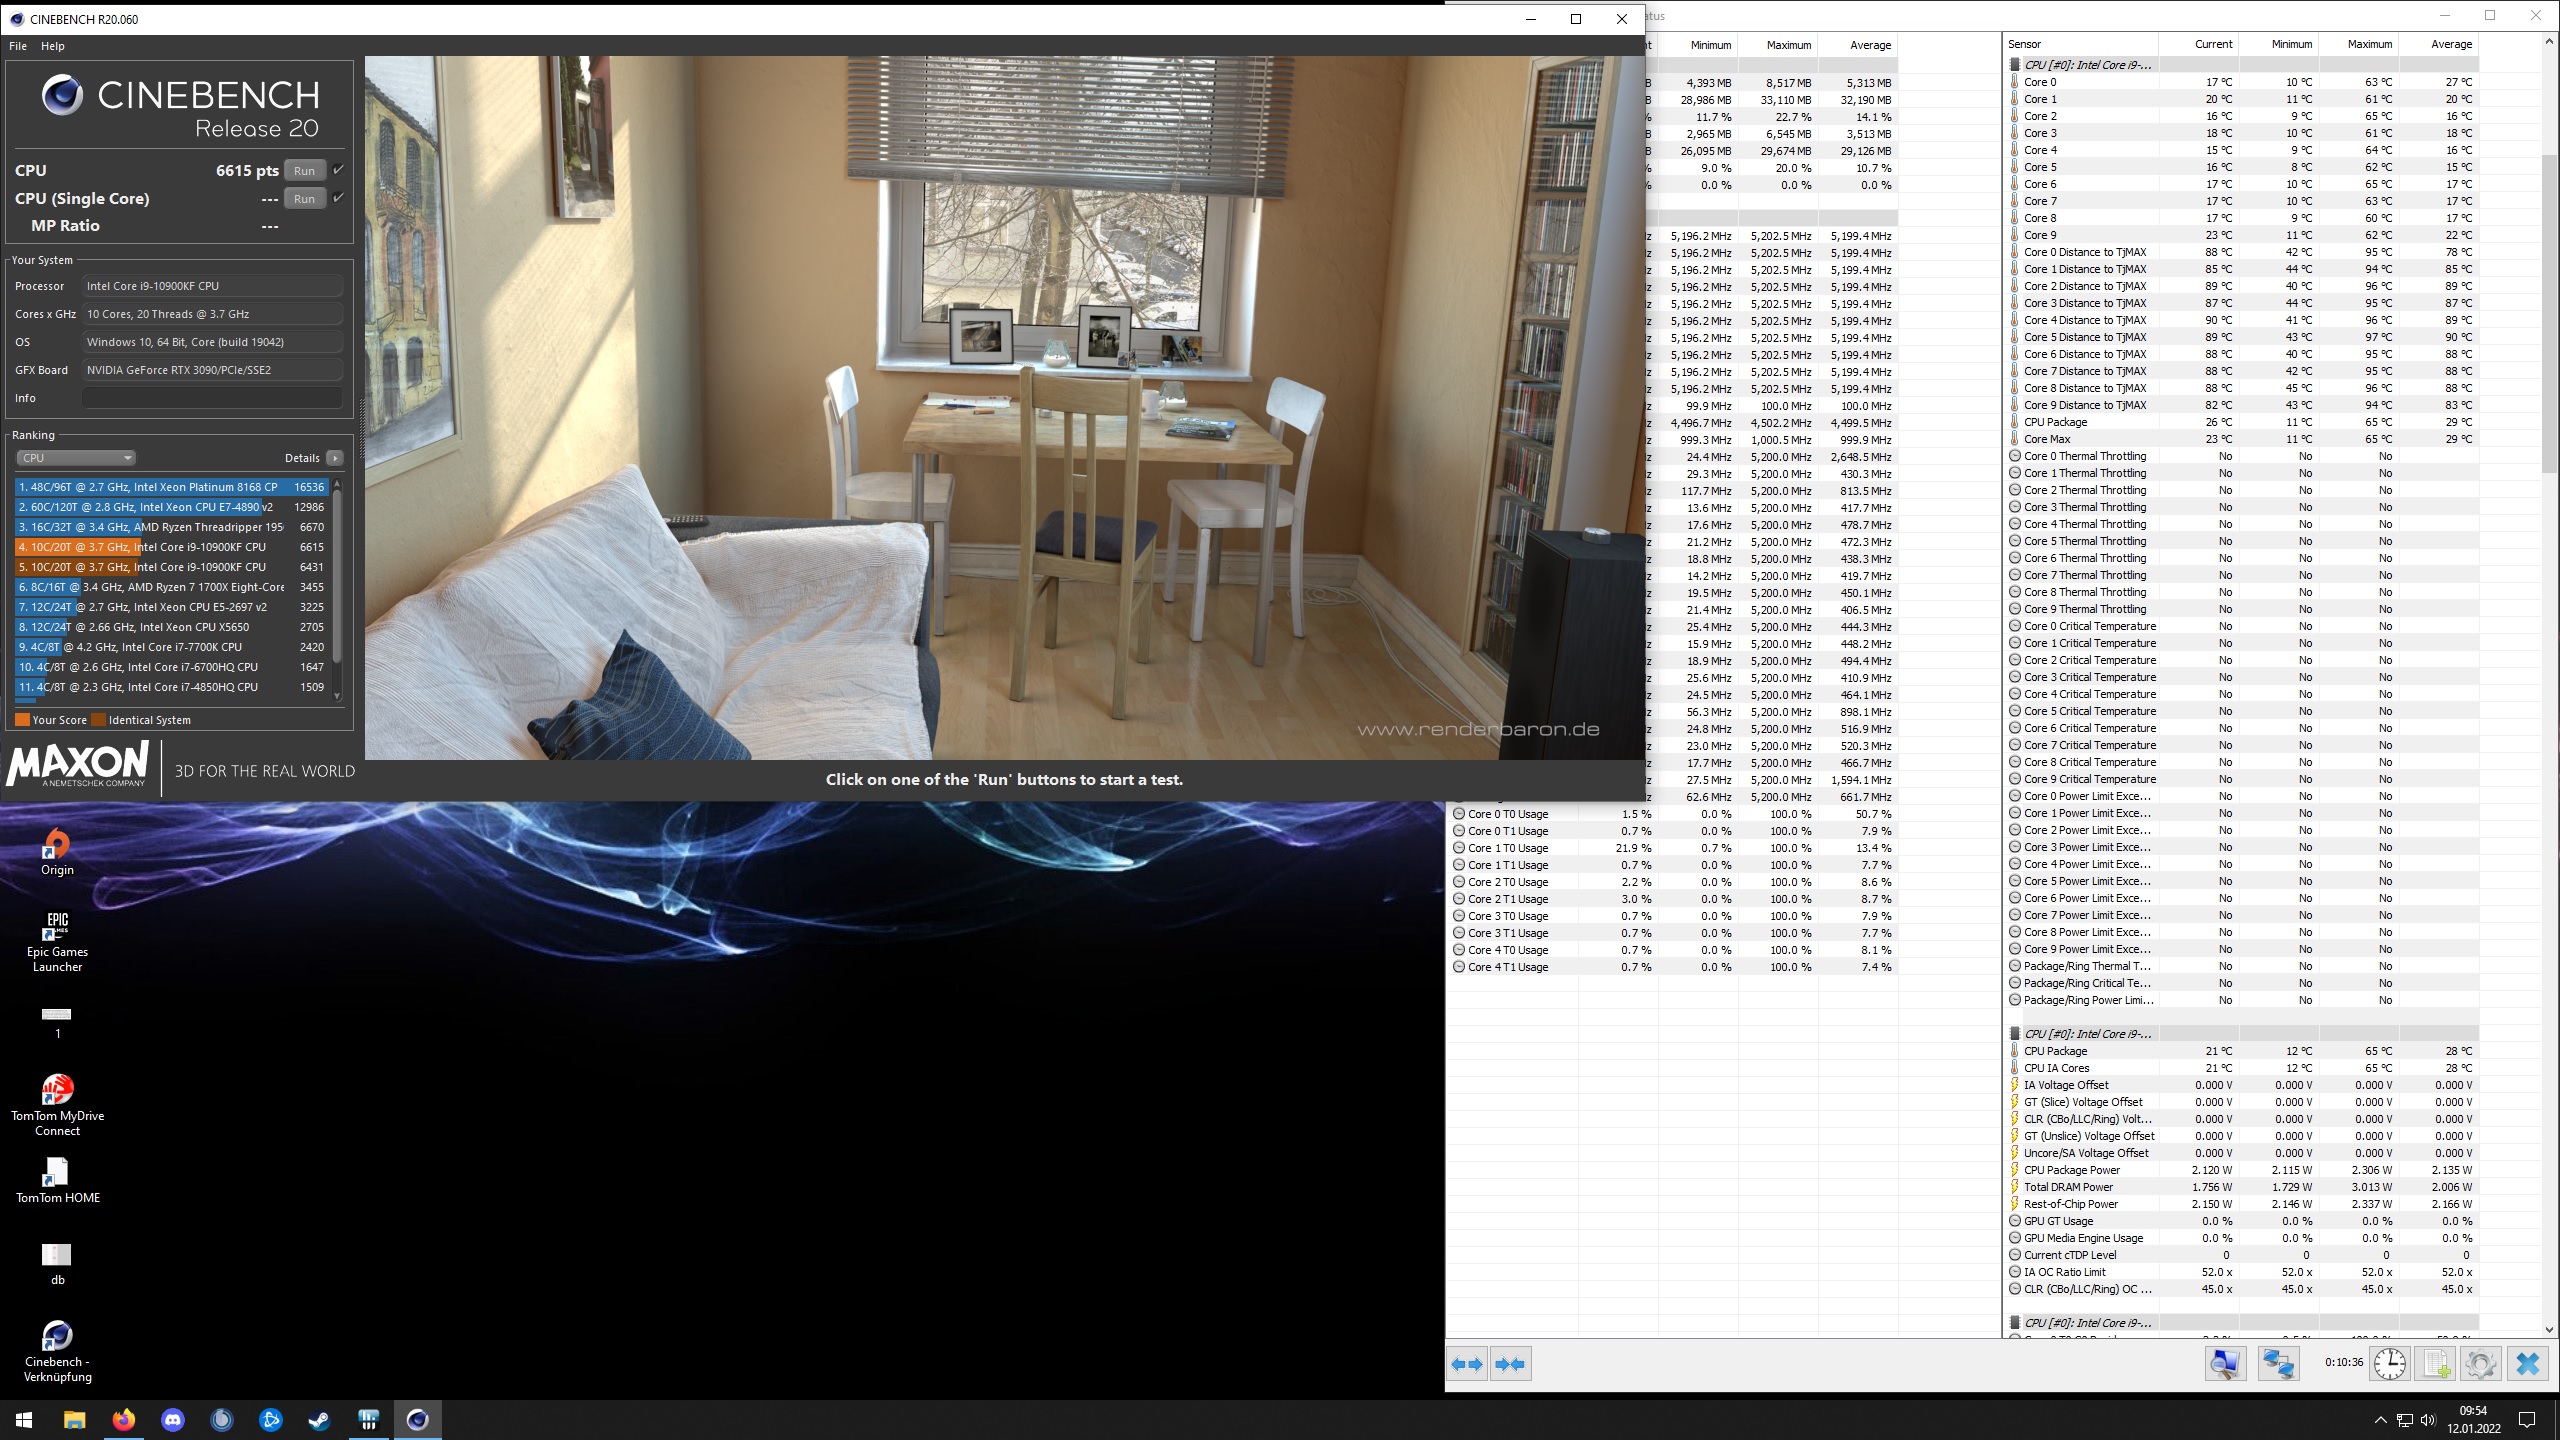2560x1440 pixels.
Task: Open the Help menu in Cinebench
Action: click(53, 46)
